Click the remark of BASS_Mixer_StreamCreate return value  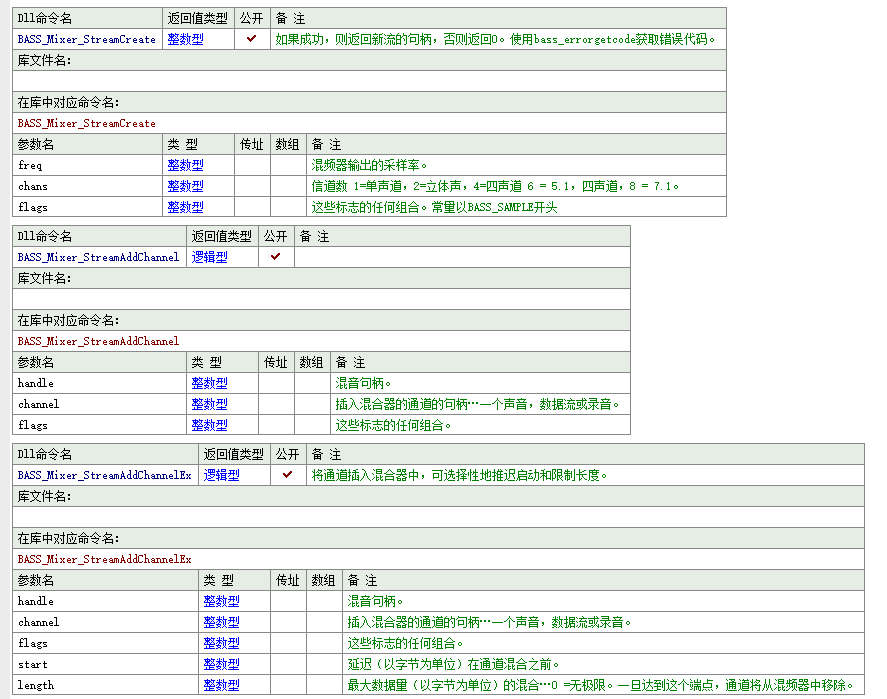(496, 39)
